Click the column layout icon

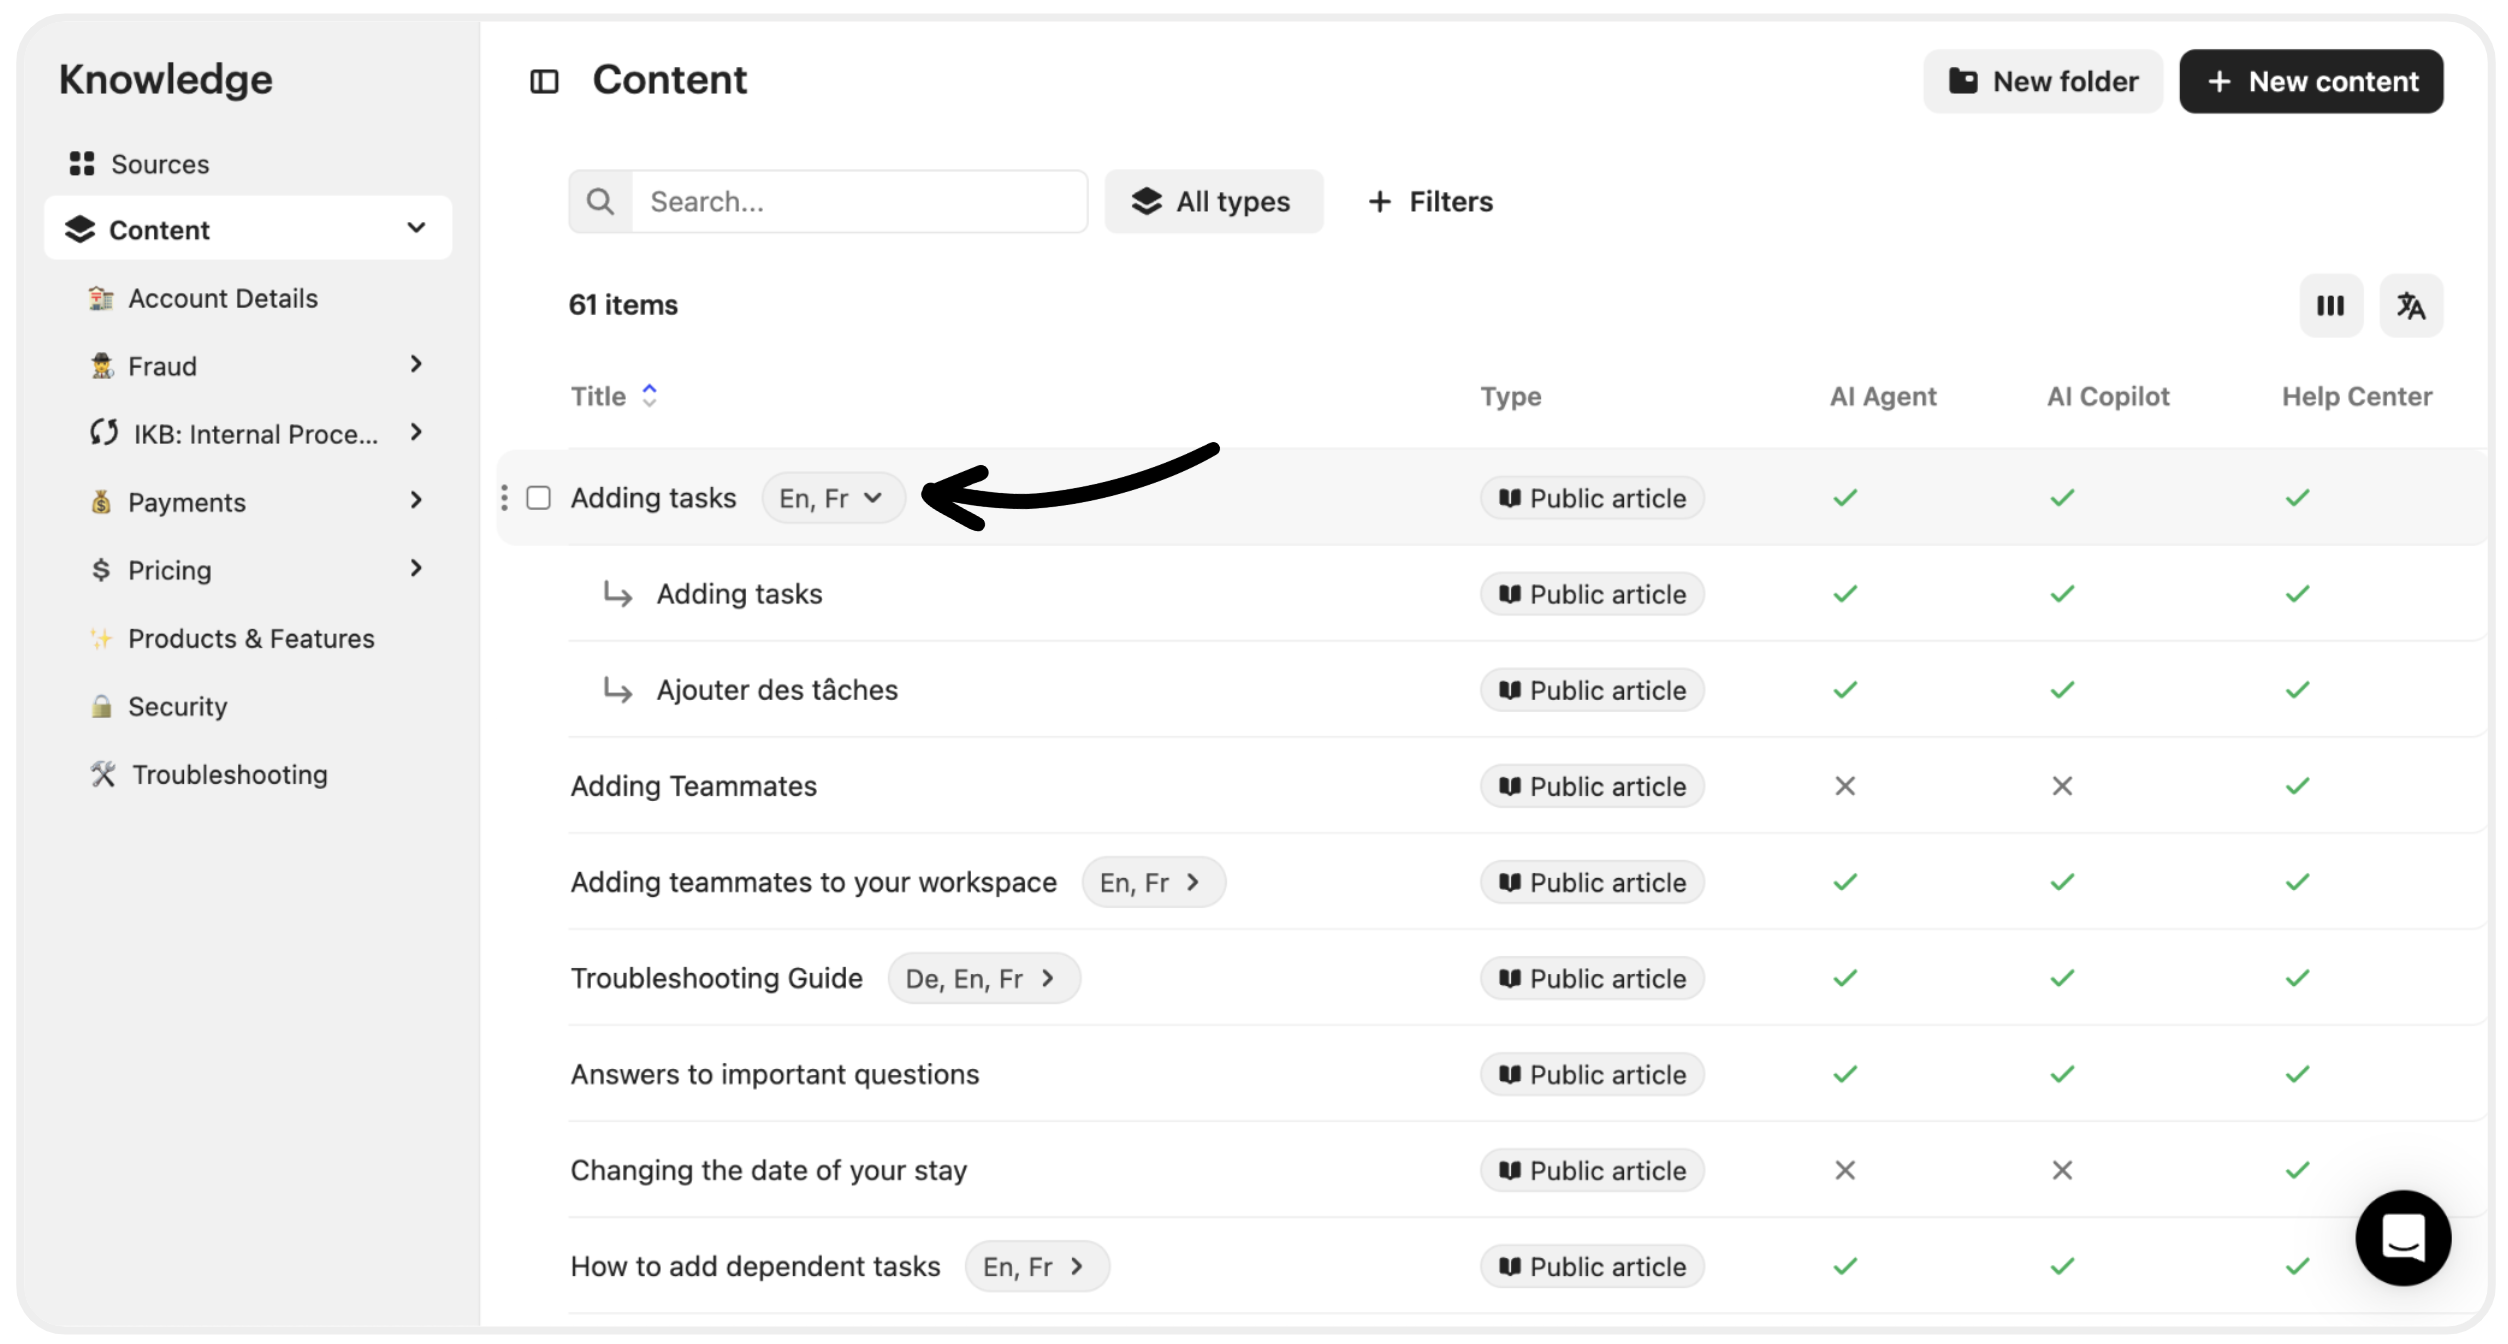(x=2330, y=306)
